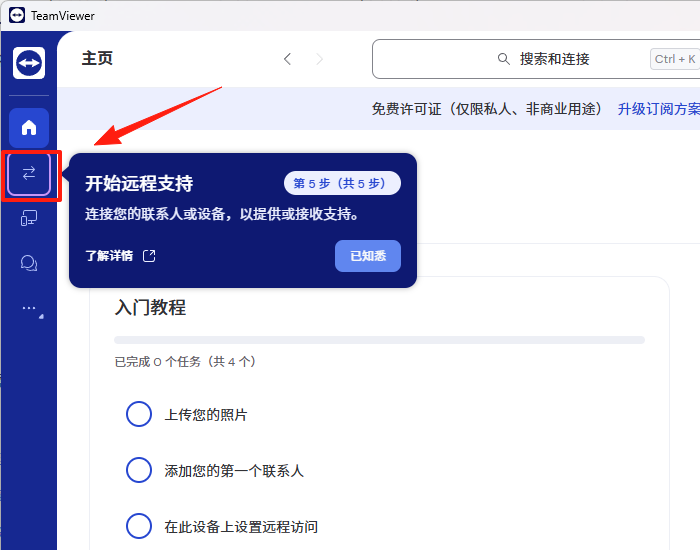Expand the three-dot more menu in sidebar
This screenshot has width=700, height=550.
point(29,309)
